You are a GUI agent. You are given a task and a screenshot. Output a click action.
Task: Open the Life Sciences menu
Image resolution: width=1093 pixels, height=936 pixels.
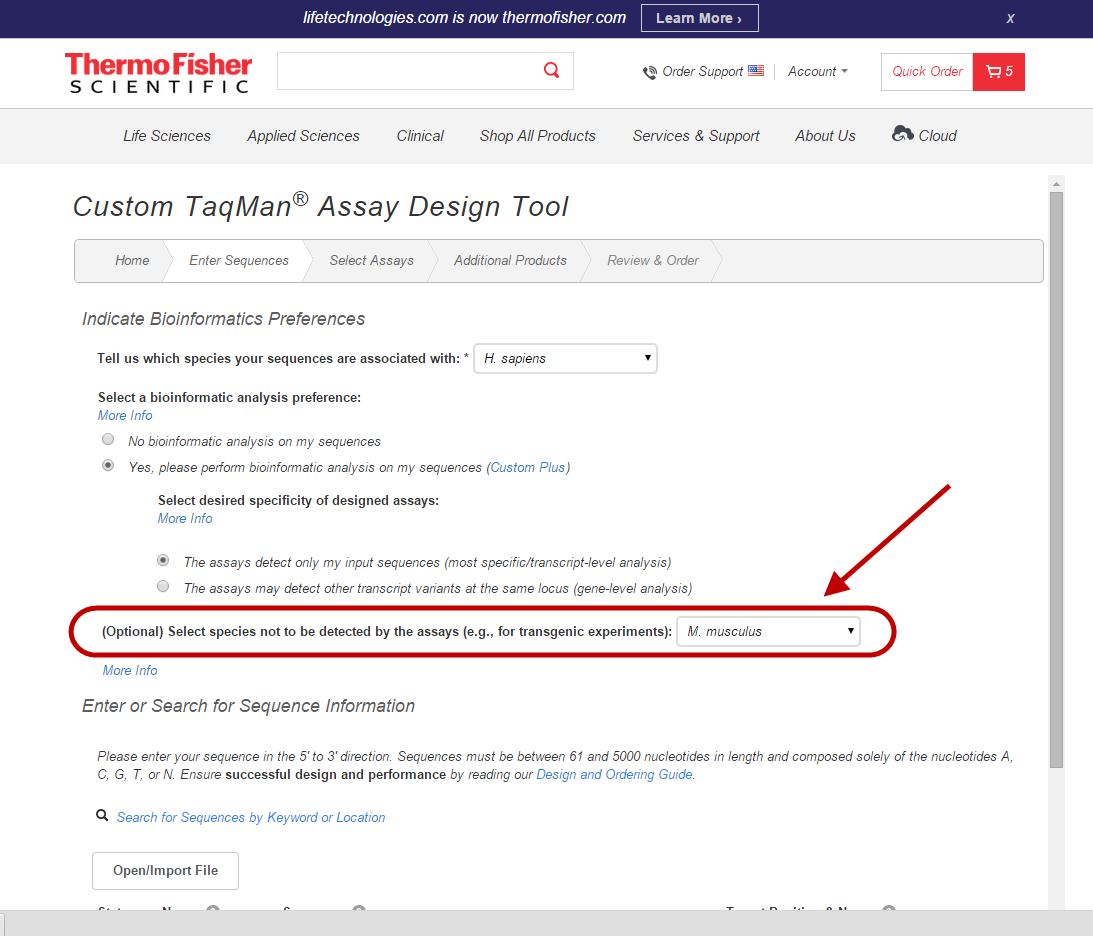coord(167,136)
